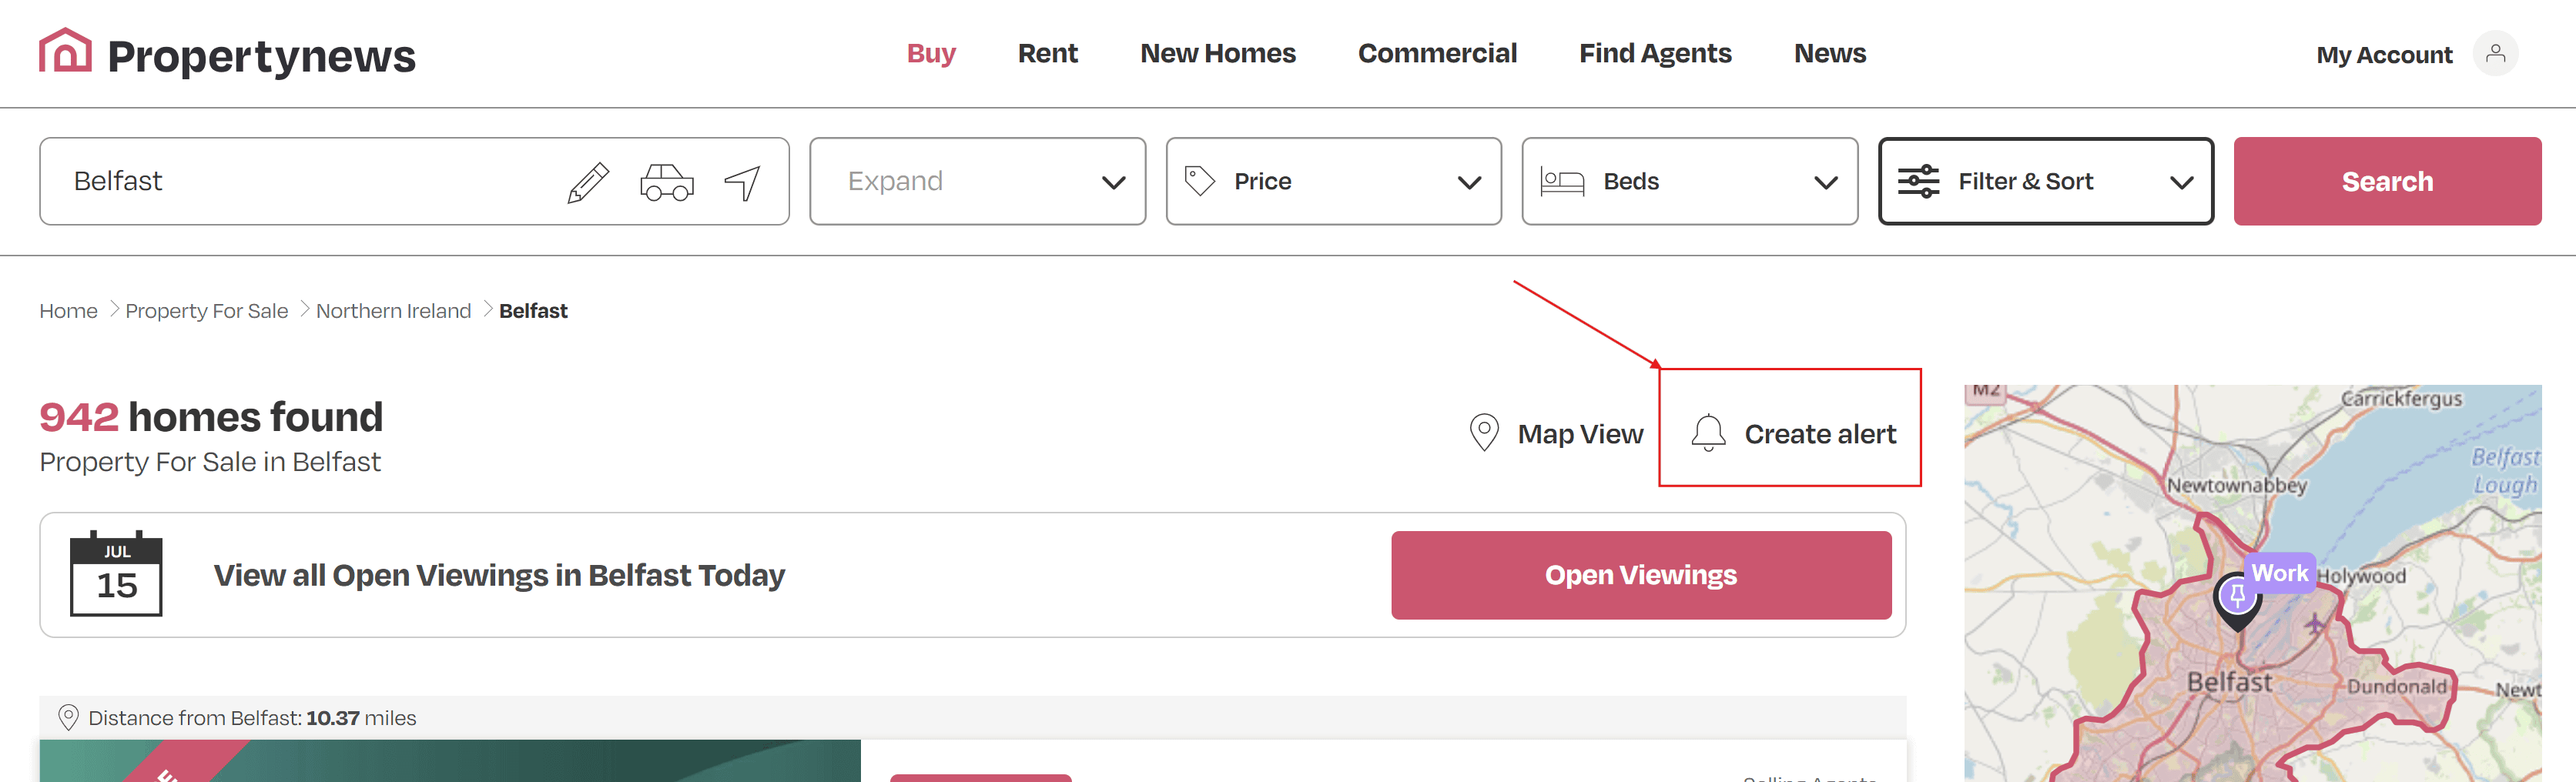Click the Work pin on the map
The height and width of the screenshot is (782, 2576).
tap(2237, 598)
